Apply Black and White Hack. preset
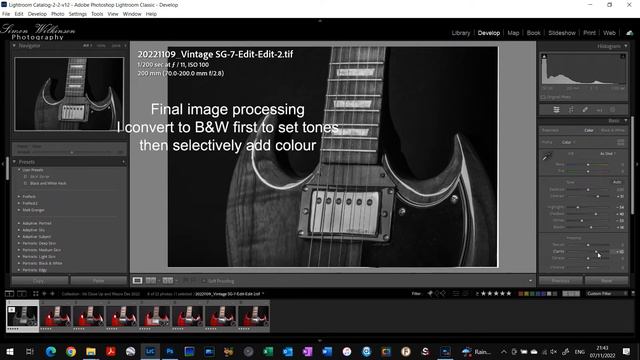Screen dimensions: 640x360 tap(48, 183)
